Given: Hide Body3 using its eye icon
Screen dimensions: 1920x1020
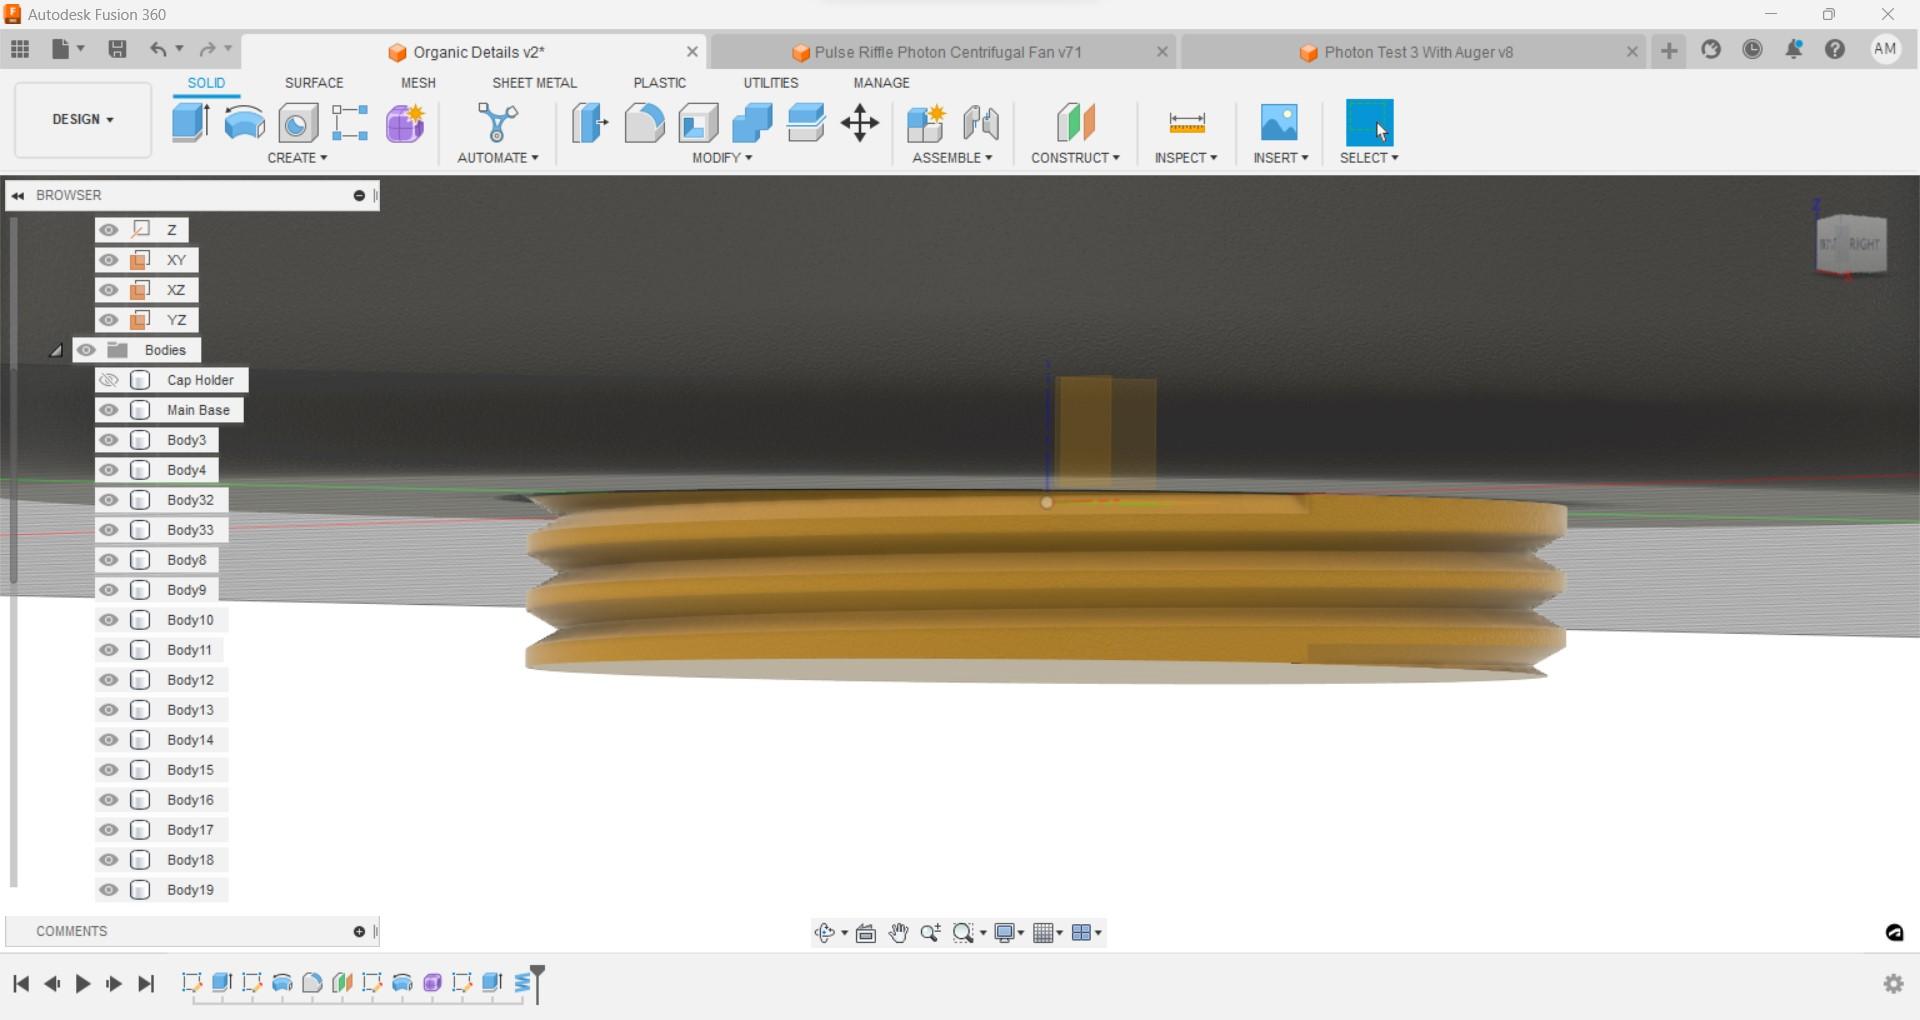Looking at the screenshot, I should coord(109,440).
